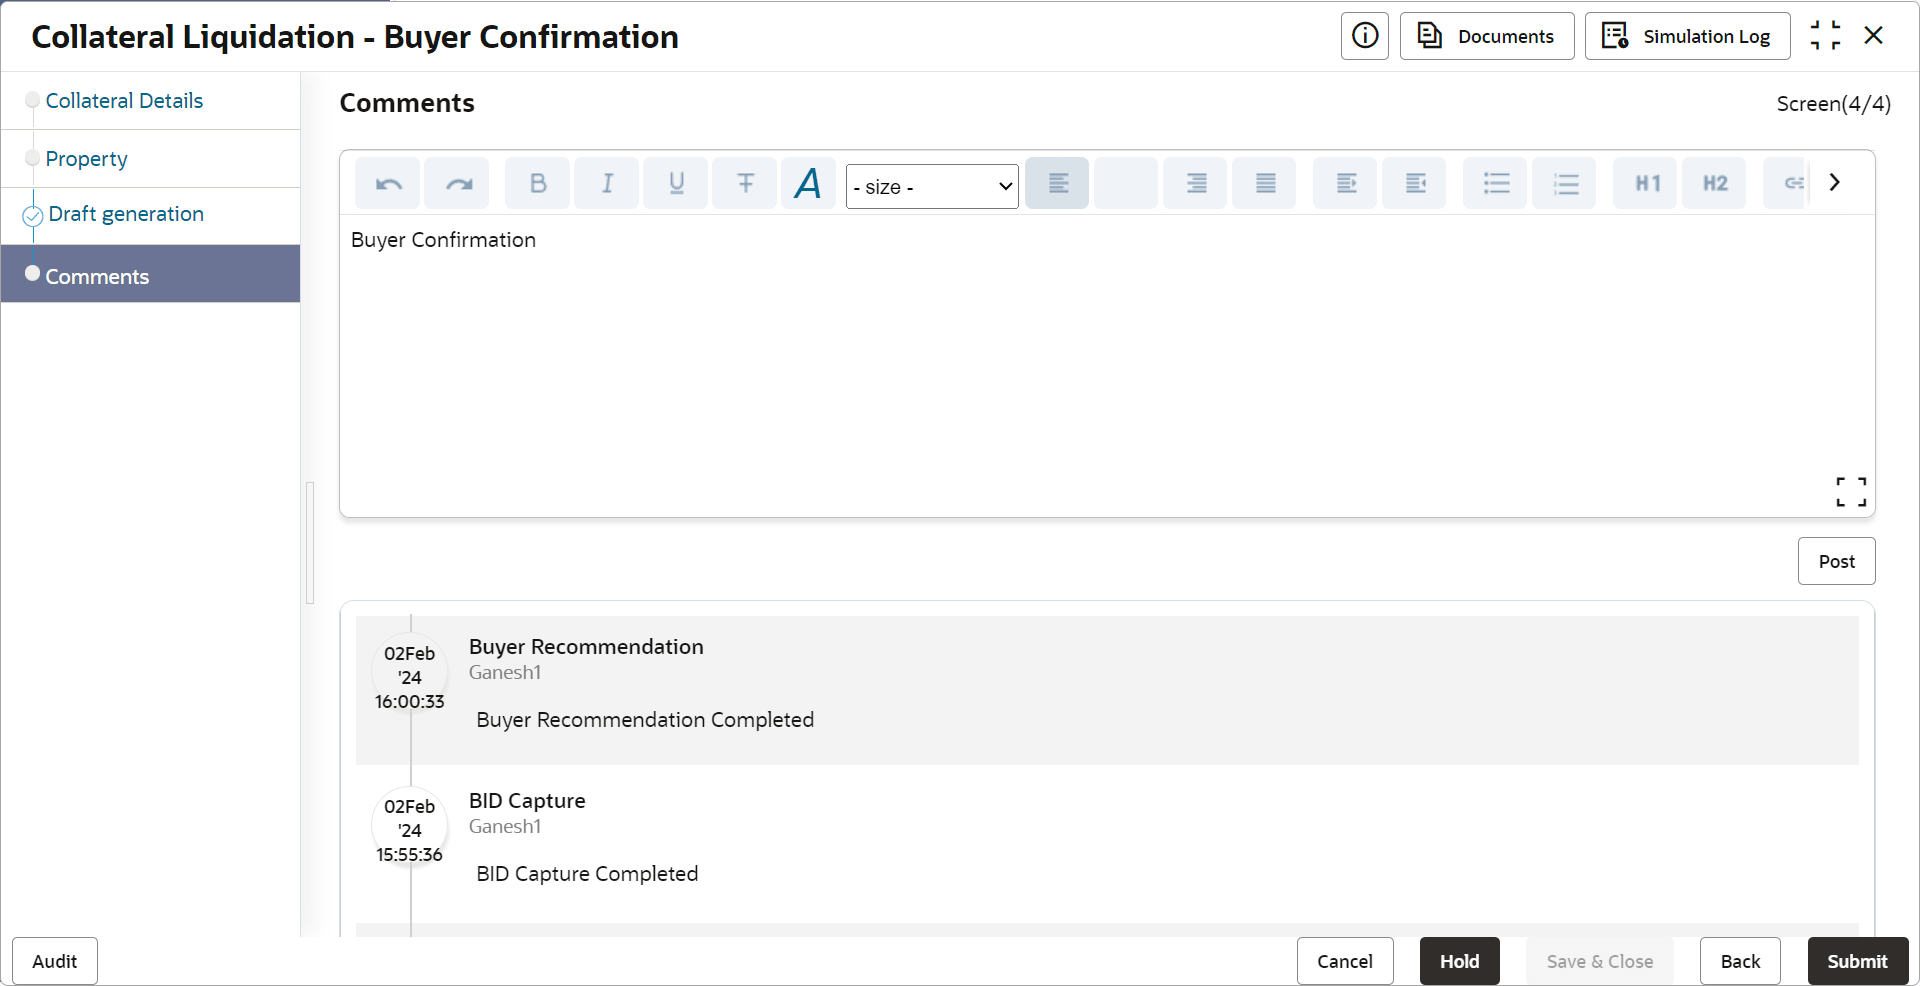Insert a numbered list

click(1565, 183)
